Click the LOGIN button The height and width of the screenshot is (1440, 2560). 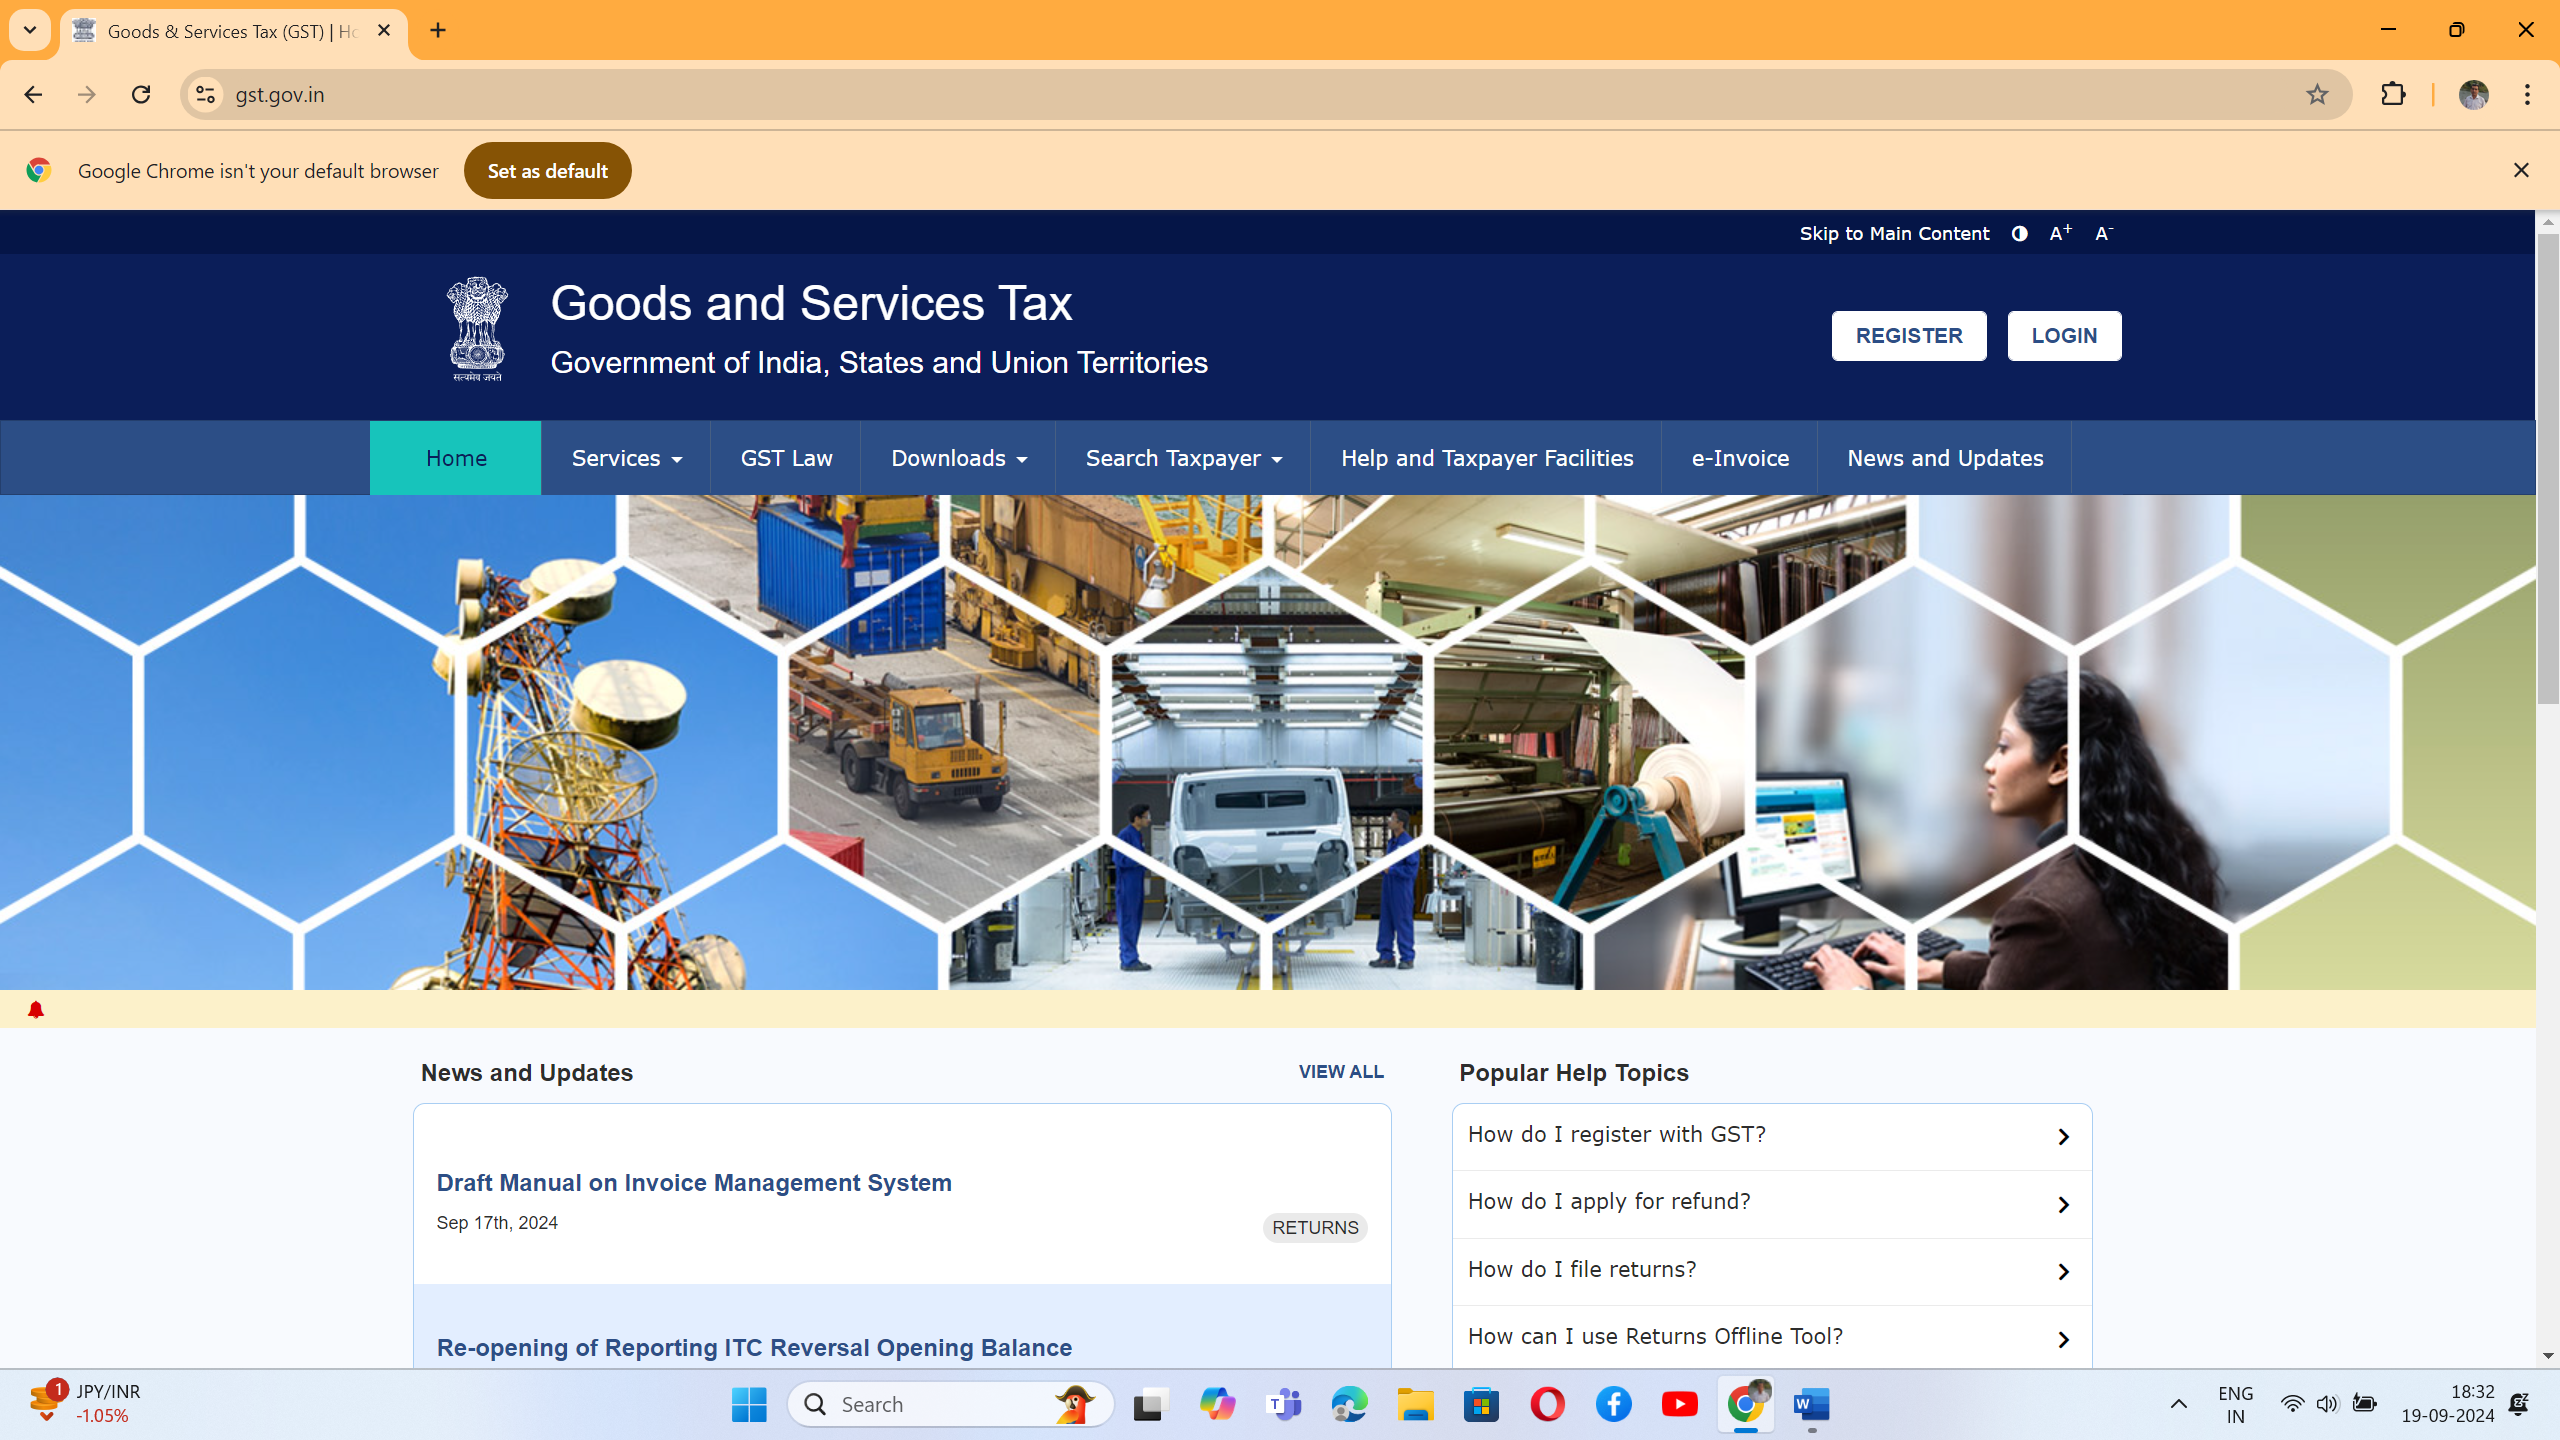(x=2064, y=336)
